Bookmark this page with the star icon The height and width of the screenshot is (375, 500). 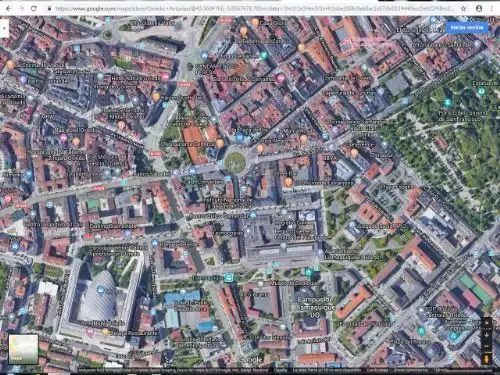click(x=463, y=8)
